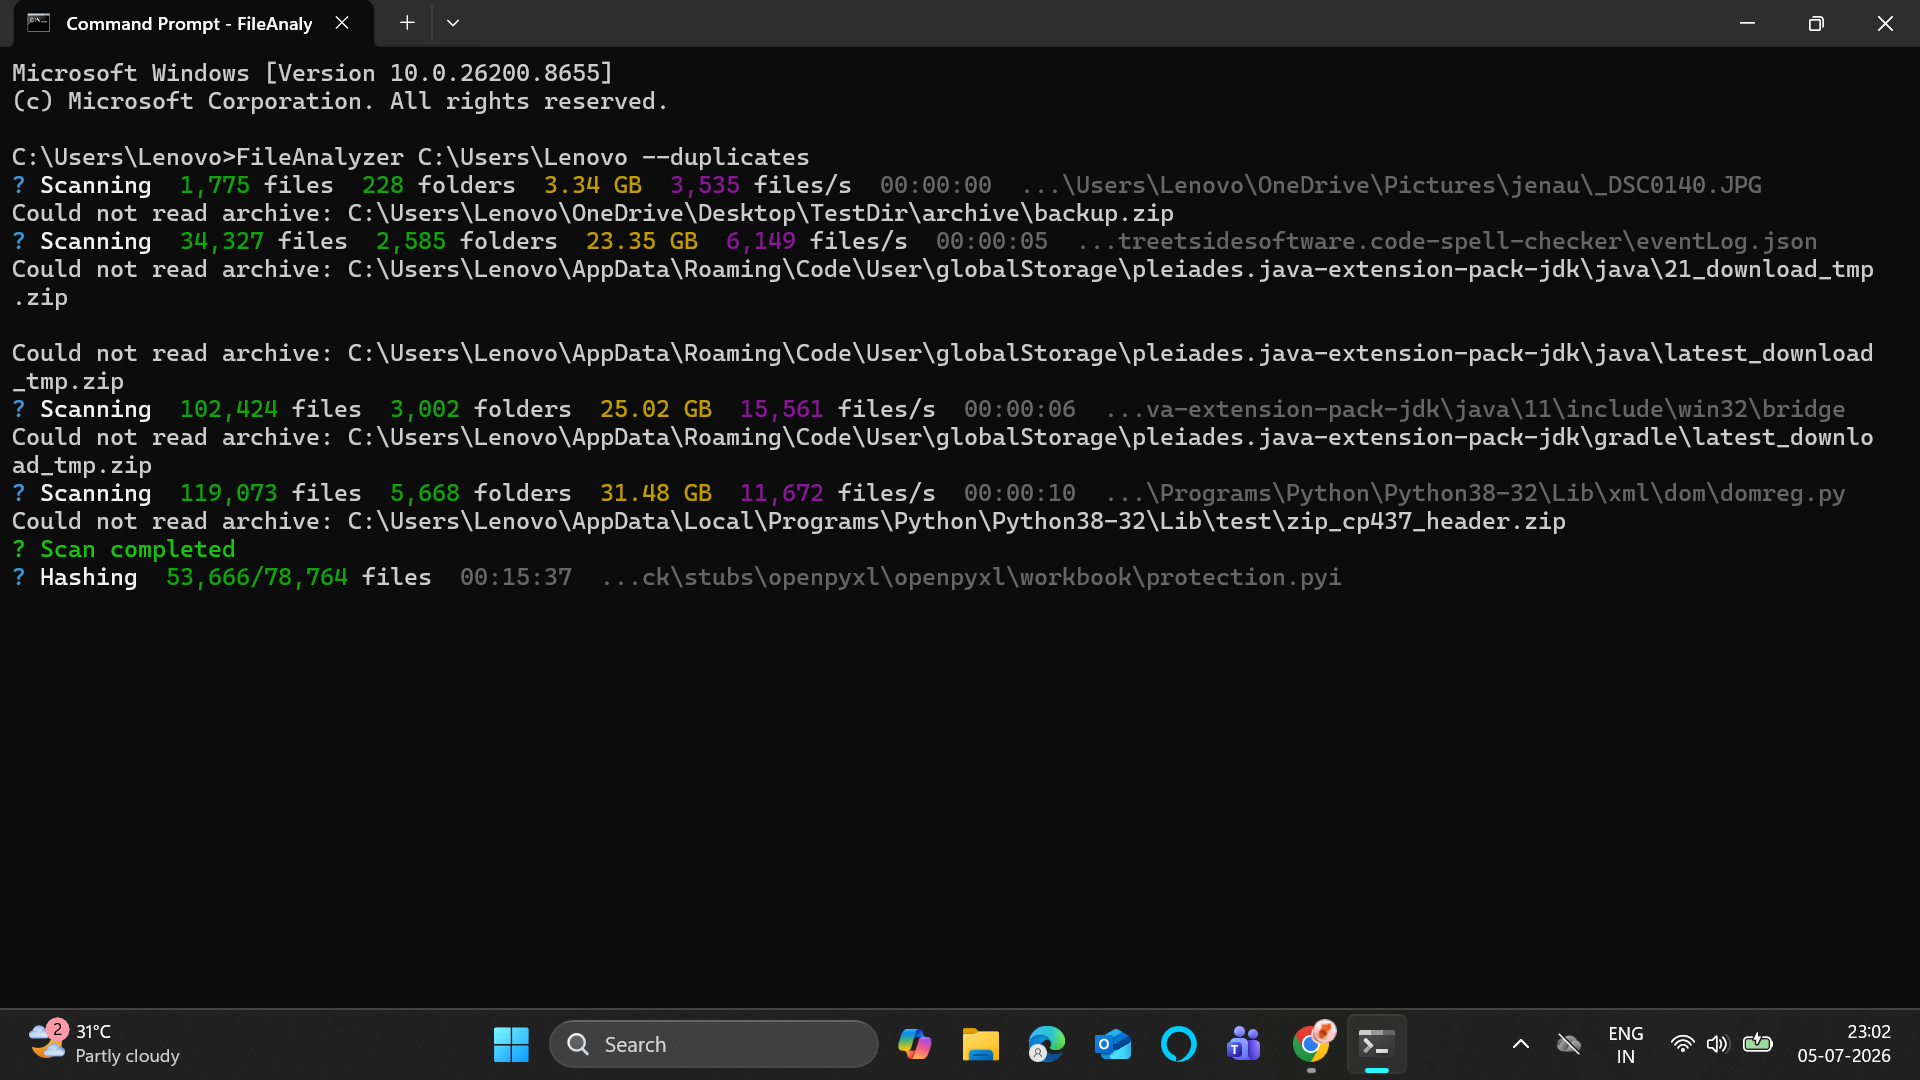Click the Hashing progress count 53,666/78,764
The height and width of the screenshot is (1080, 1920).
click(257, 577)
